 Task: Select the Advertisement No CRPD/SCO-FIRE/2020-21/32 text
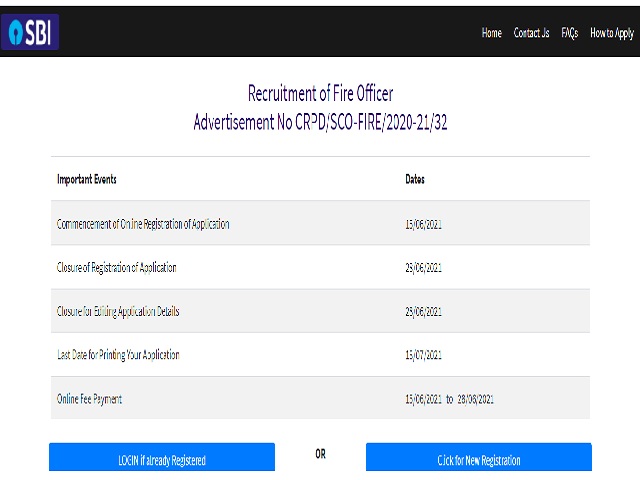pos(320,122)
